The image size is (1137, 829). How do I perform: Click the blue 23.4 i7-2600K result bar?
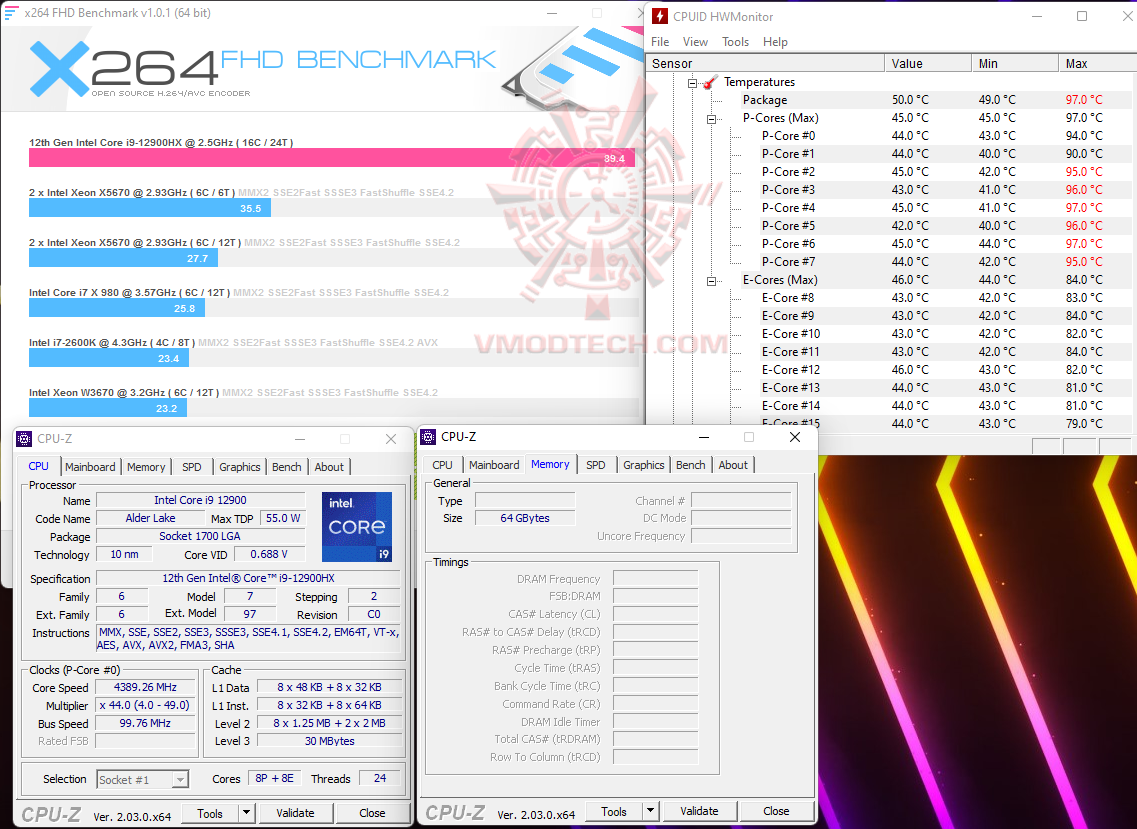point(109,358)
